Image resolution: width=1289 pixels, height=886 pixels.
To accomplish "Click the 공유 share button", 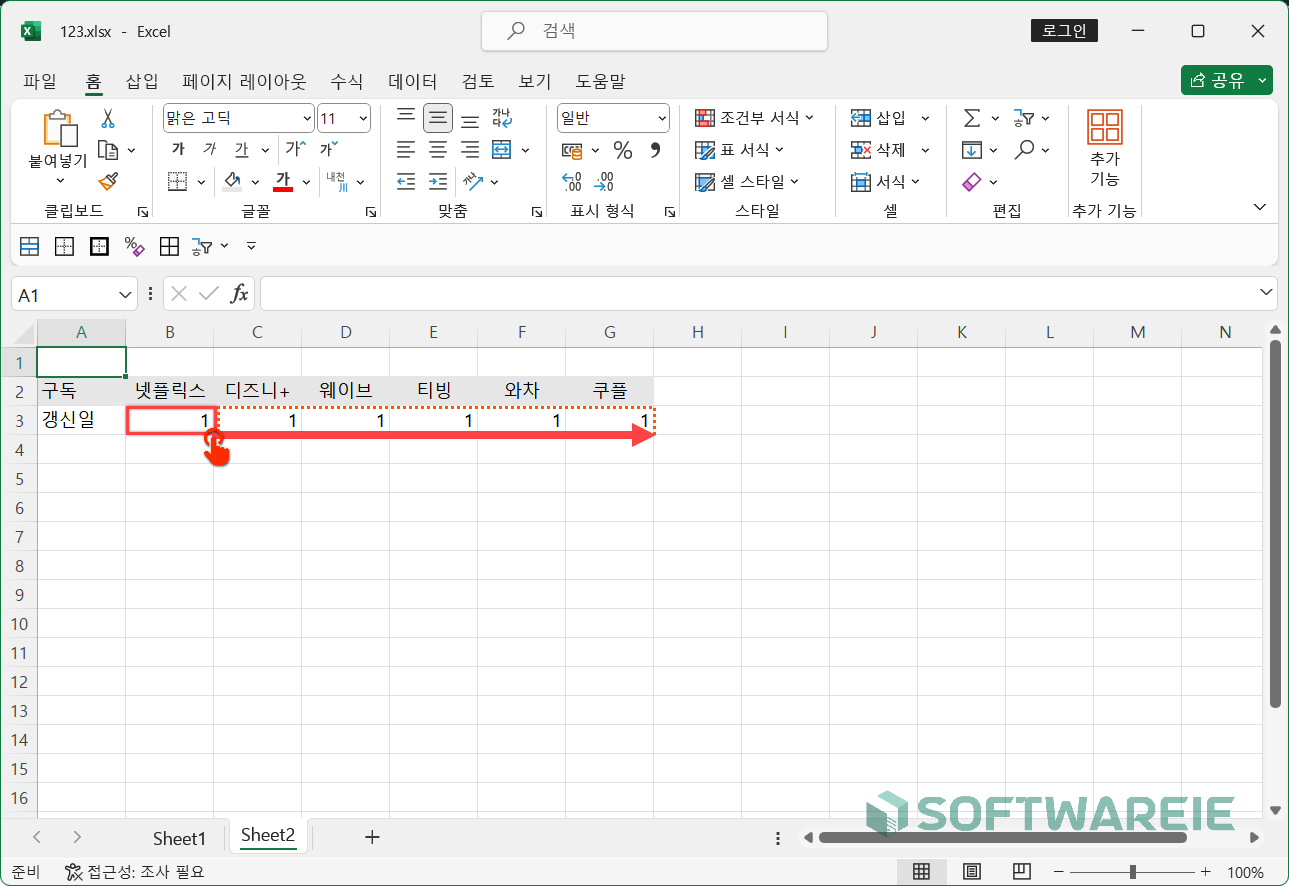I will (1226, 81).
